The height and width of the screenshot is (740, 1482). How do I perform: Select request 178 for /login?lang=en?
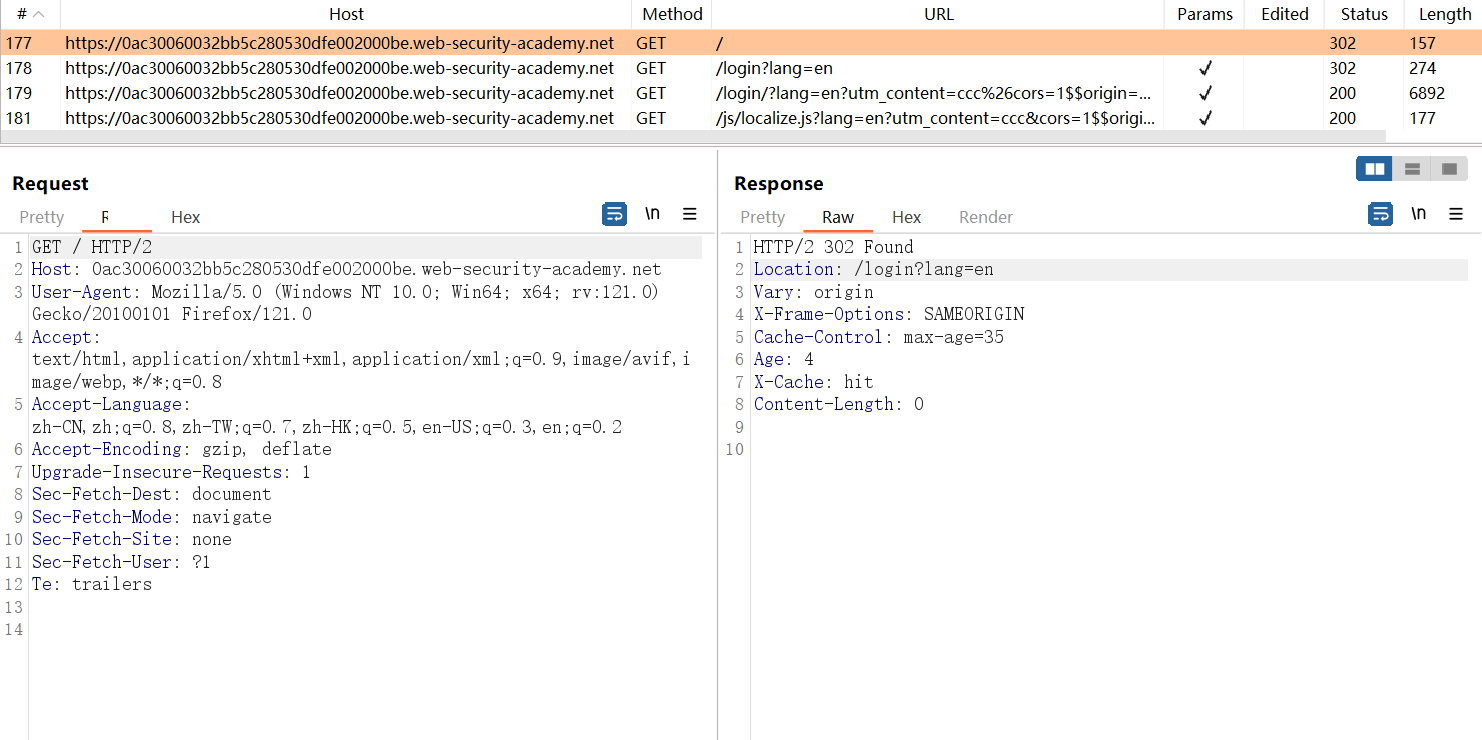pyautogui.click(x=340, y=68)
